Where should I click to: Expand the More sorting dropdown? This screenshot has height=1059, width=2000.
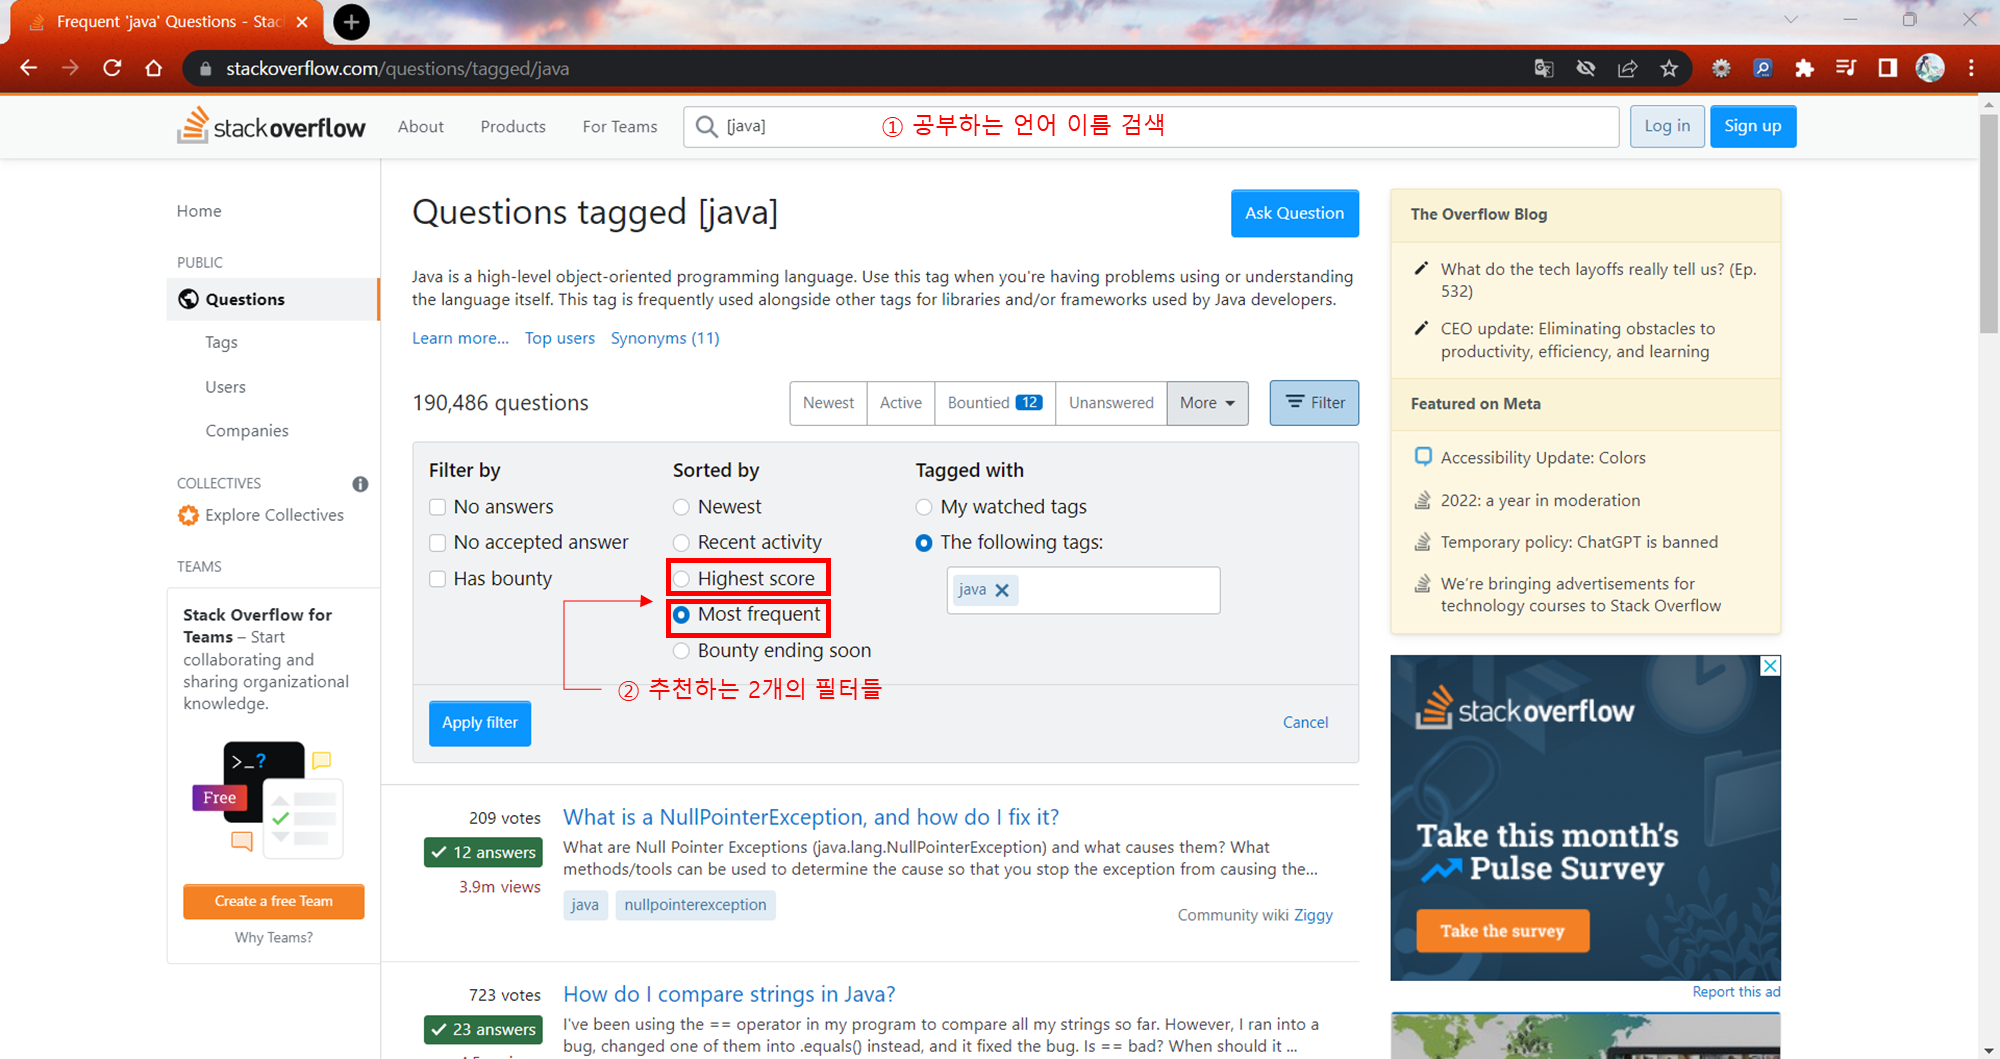point(1207,403)
